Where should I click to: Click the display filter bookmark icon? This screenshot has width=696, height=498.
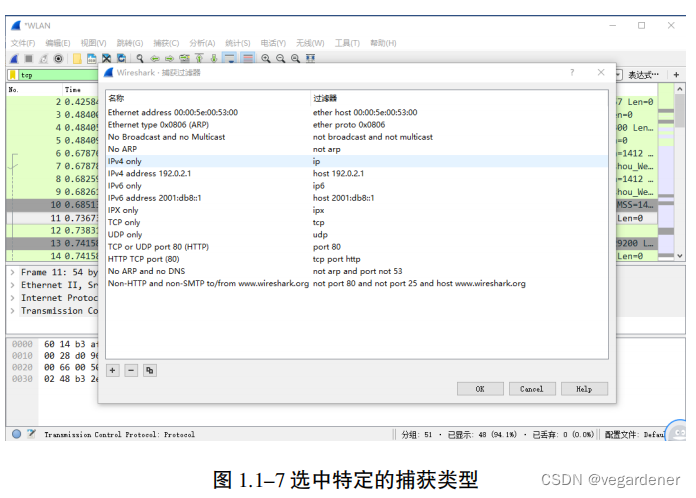click(x=13, y=75)
